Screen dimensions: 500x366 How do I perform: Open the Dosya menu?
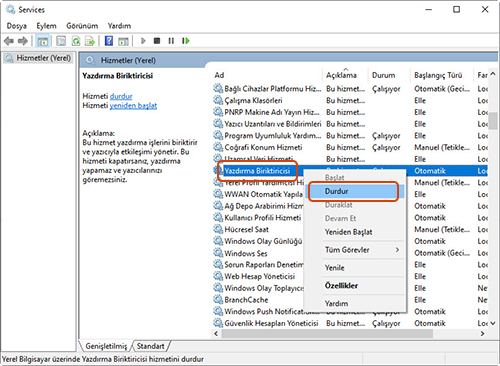click(x=17, y=26)
